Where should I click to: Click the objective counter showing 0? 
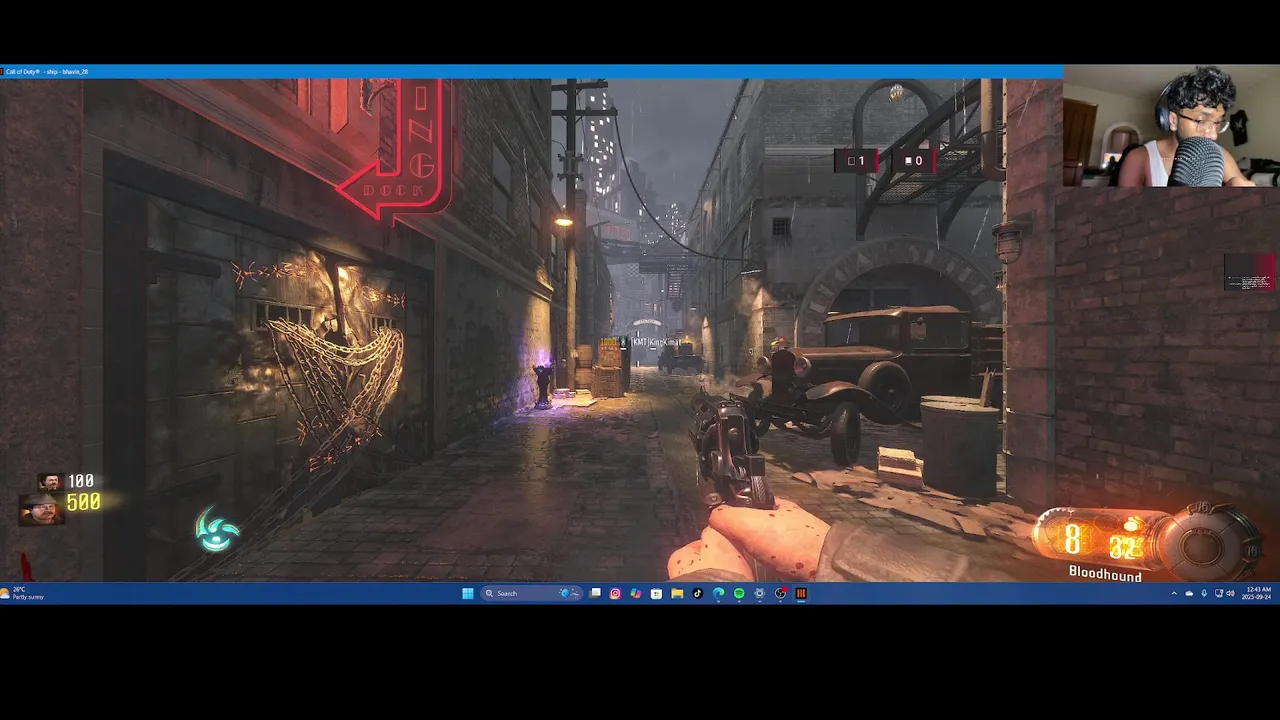click(x=913, y=160)
